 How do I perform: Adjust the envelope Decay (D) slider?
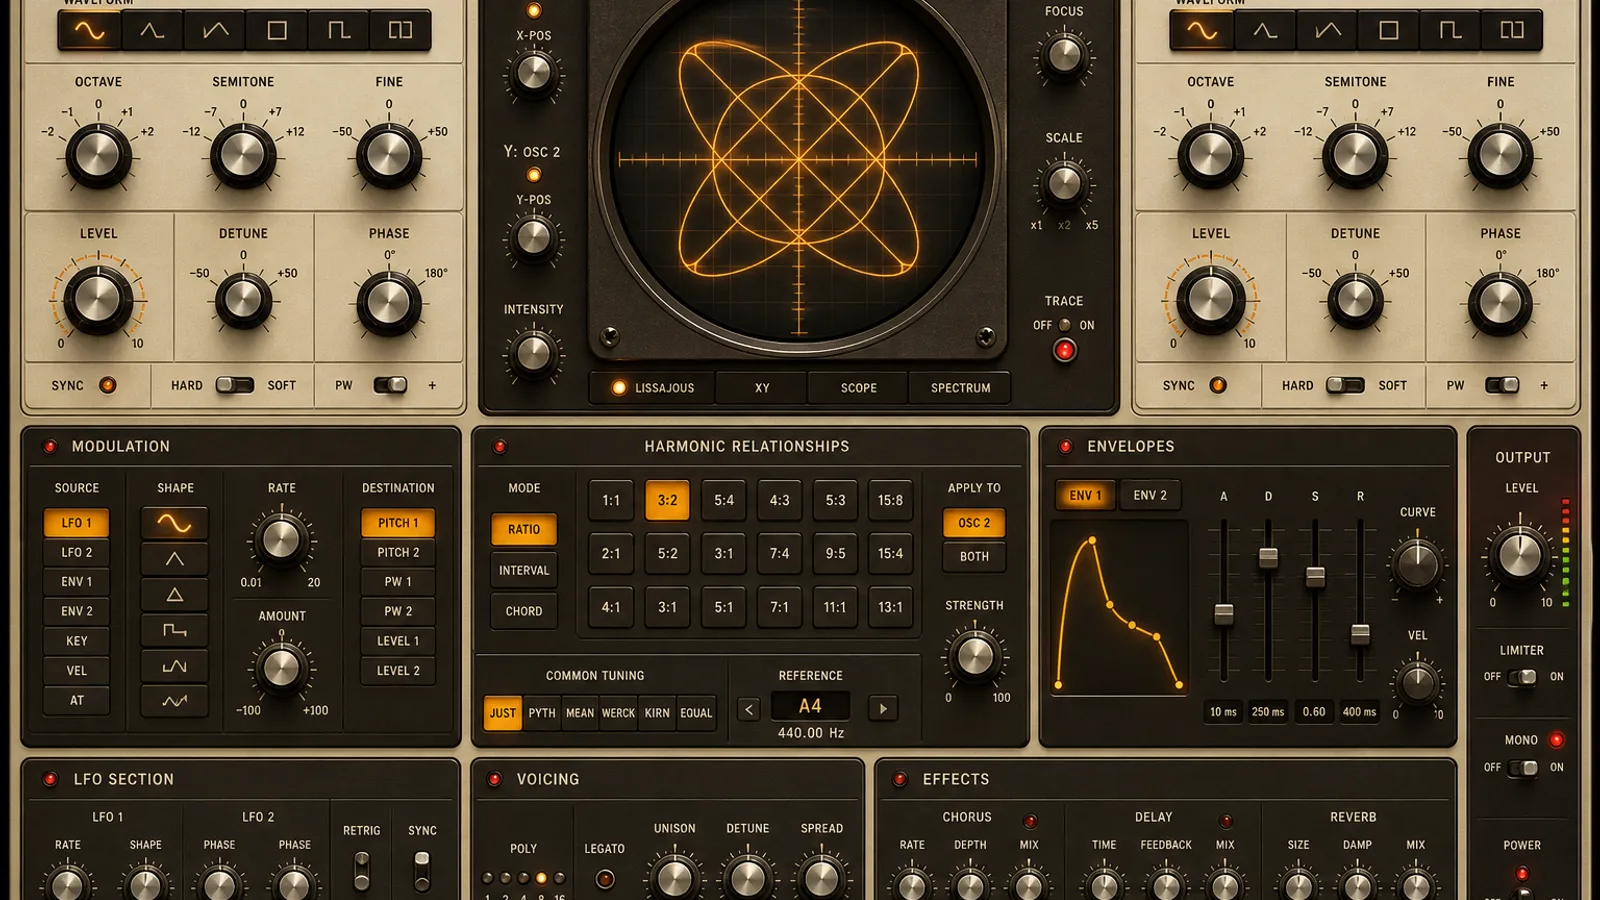[1268, 557]
